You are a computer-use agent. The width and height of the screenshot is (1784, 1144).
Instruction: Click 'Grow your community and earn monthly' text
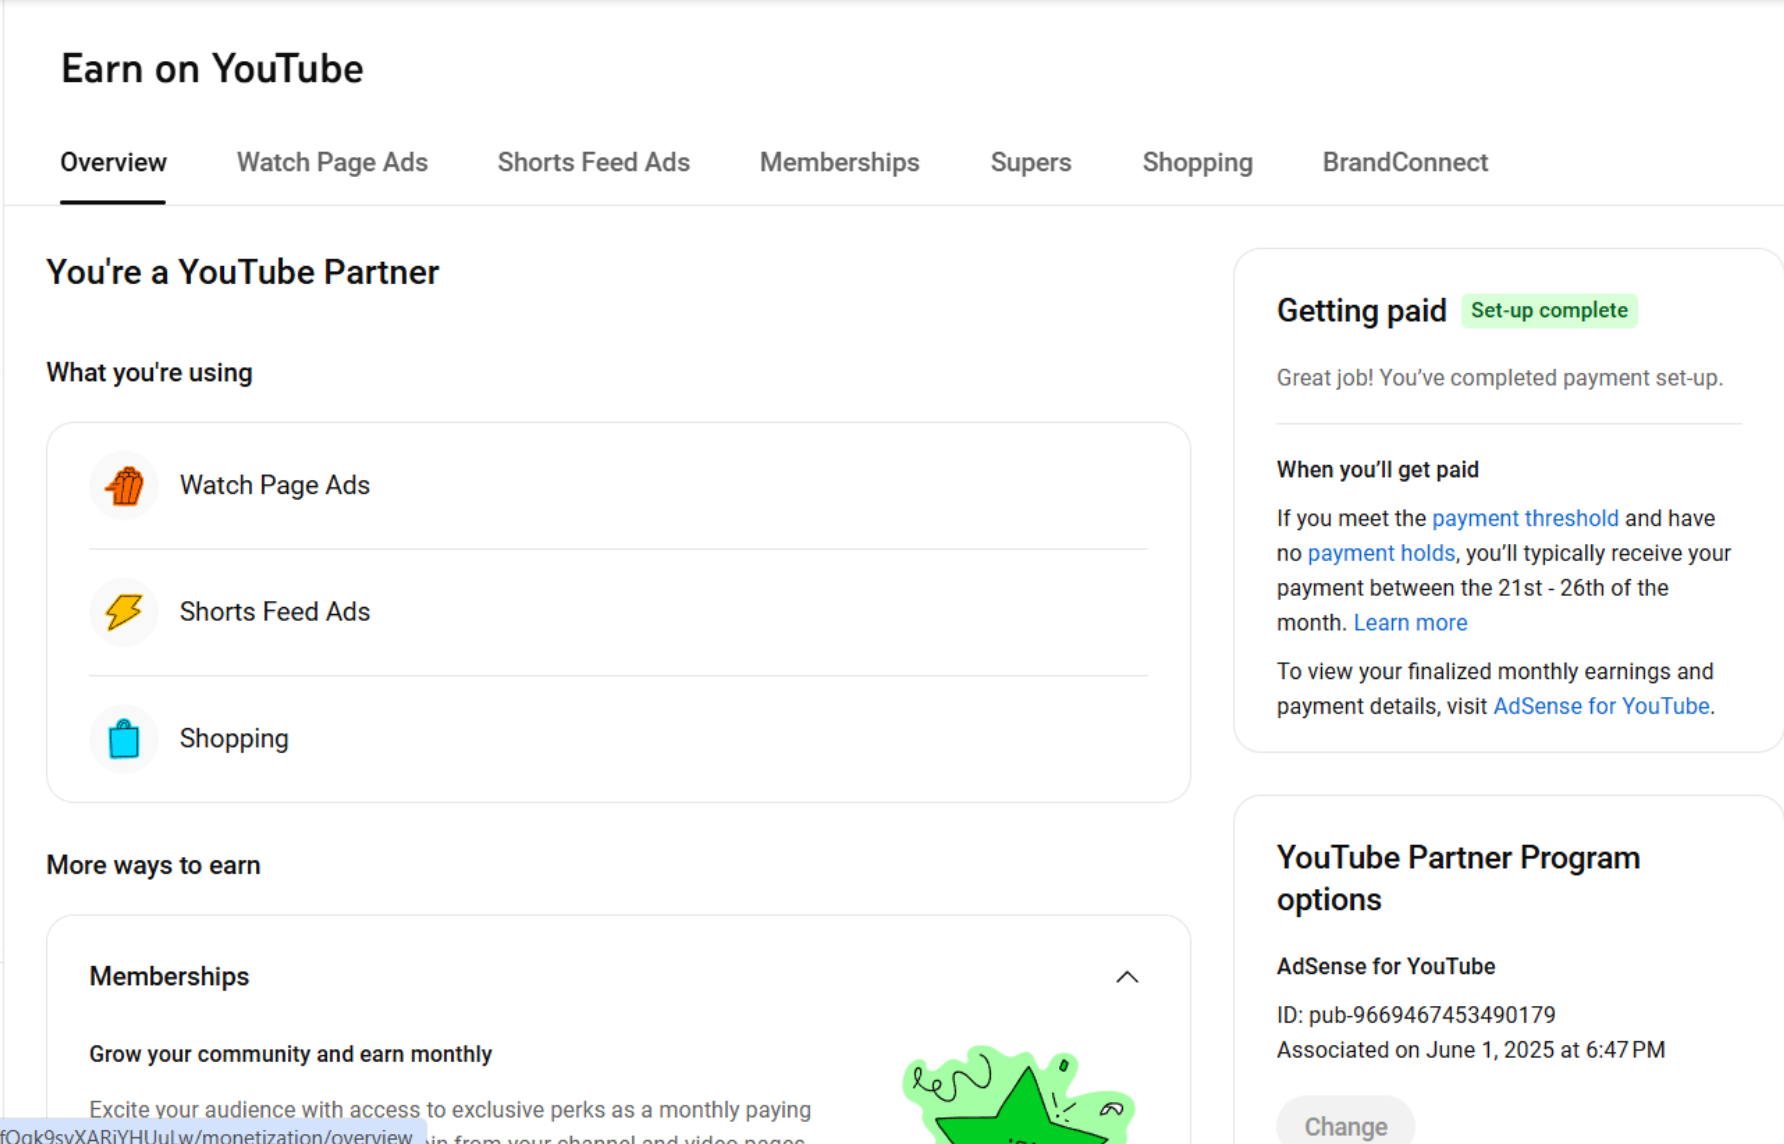[x=290, y=1054]
